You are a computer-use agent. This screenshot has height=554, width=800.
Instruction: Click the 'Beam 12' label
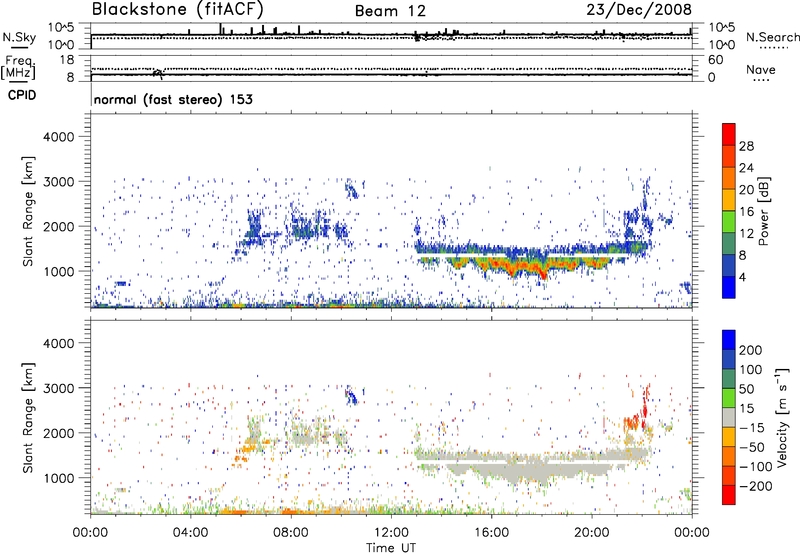(x=390, y=11)
